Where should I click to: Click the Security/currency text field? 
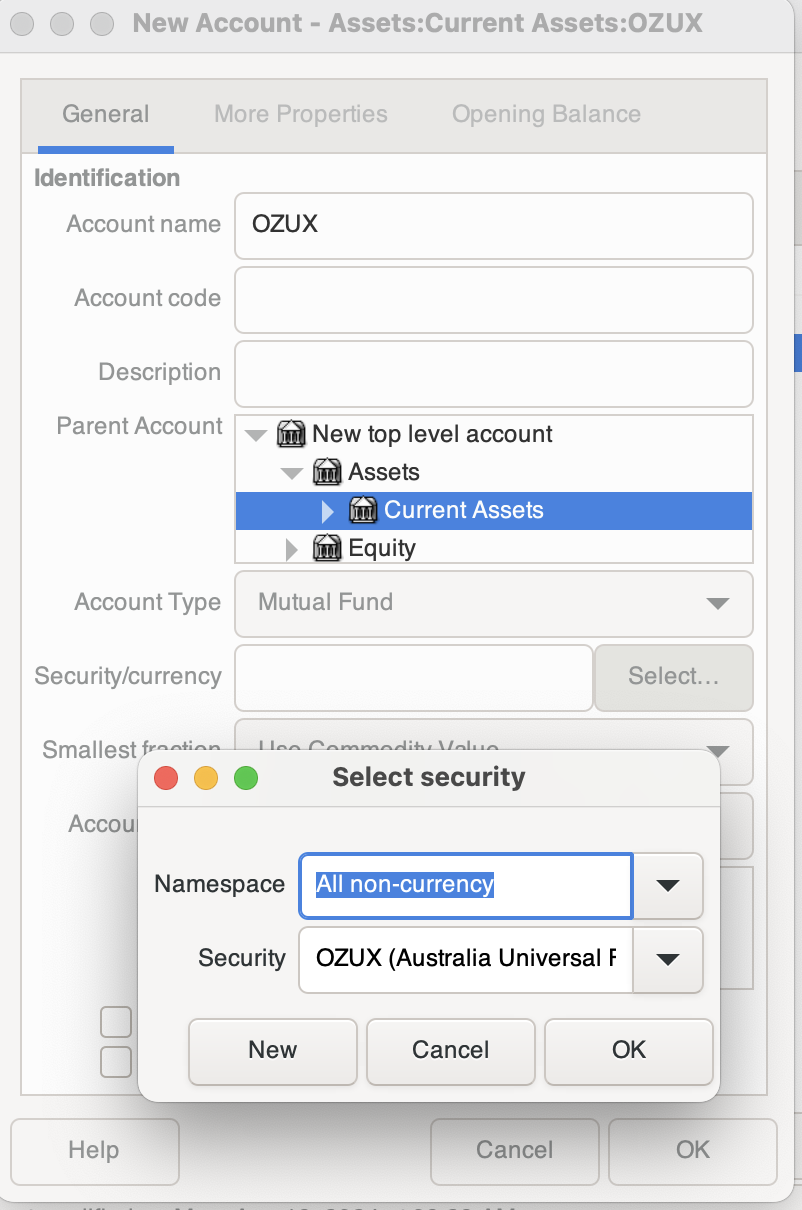click(x=414, y=677)
